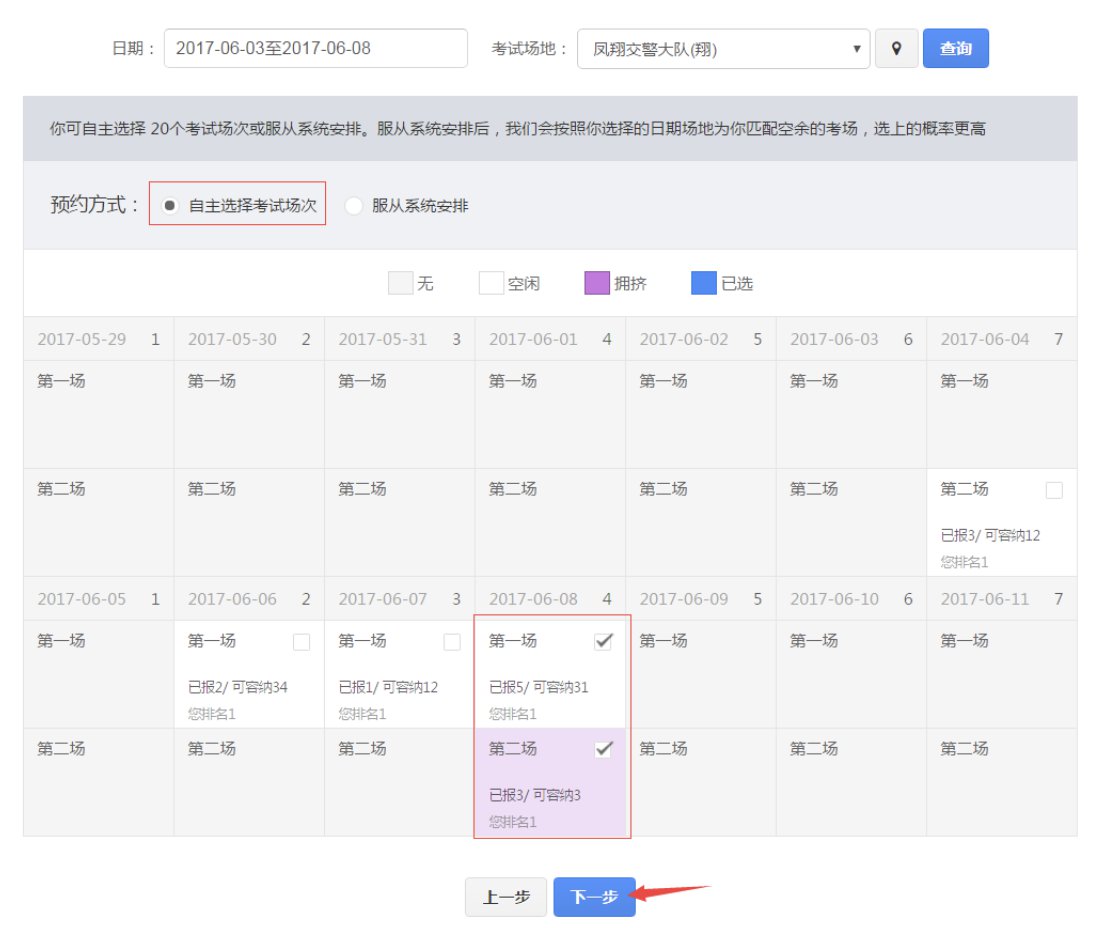Viewport: 1098px width, 928px height.
Task: Click the map location pin icon
Action: point(897,48)
